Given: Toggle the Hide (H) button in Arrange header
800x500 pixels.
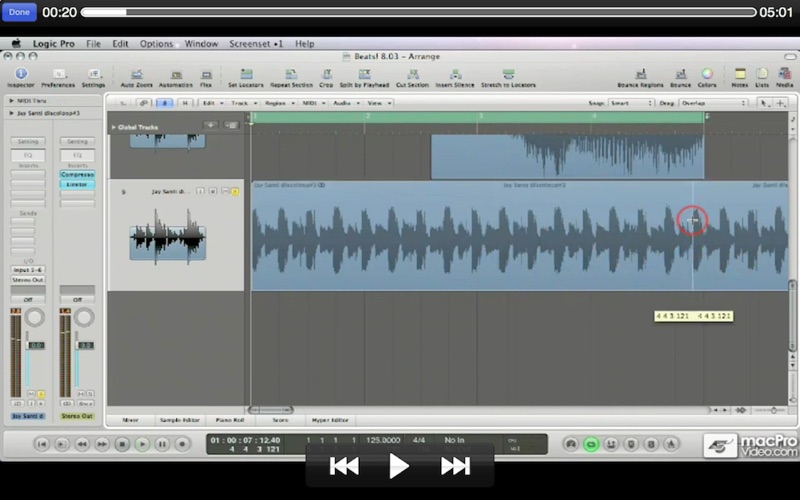Looking at the screenshot, I should pos(185,103).
